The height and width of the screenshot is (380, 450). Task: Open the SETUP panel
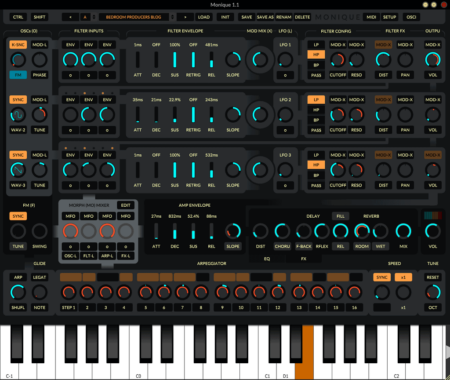coord(389,17)
